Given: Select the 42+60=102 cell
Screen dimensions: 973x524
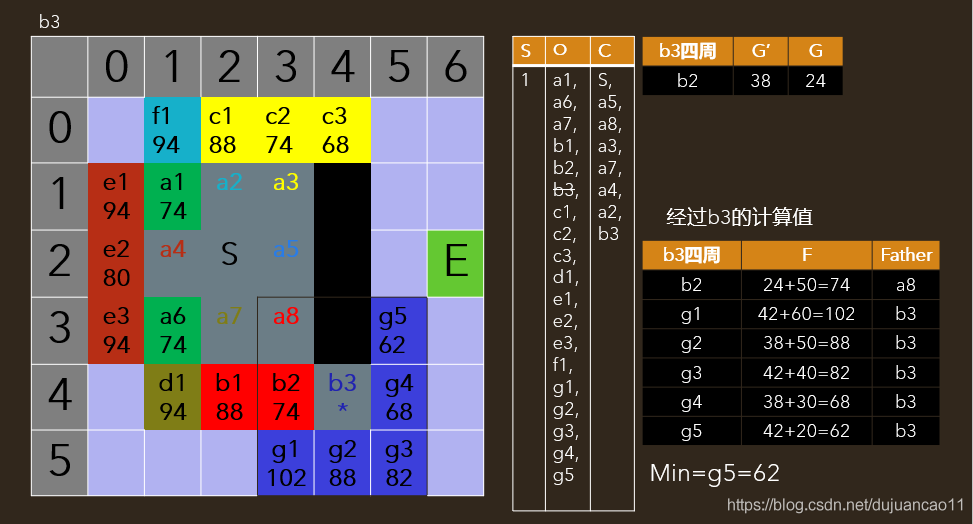Looking at the screenshot, I should (807, 314).
